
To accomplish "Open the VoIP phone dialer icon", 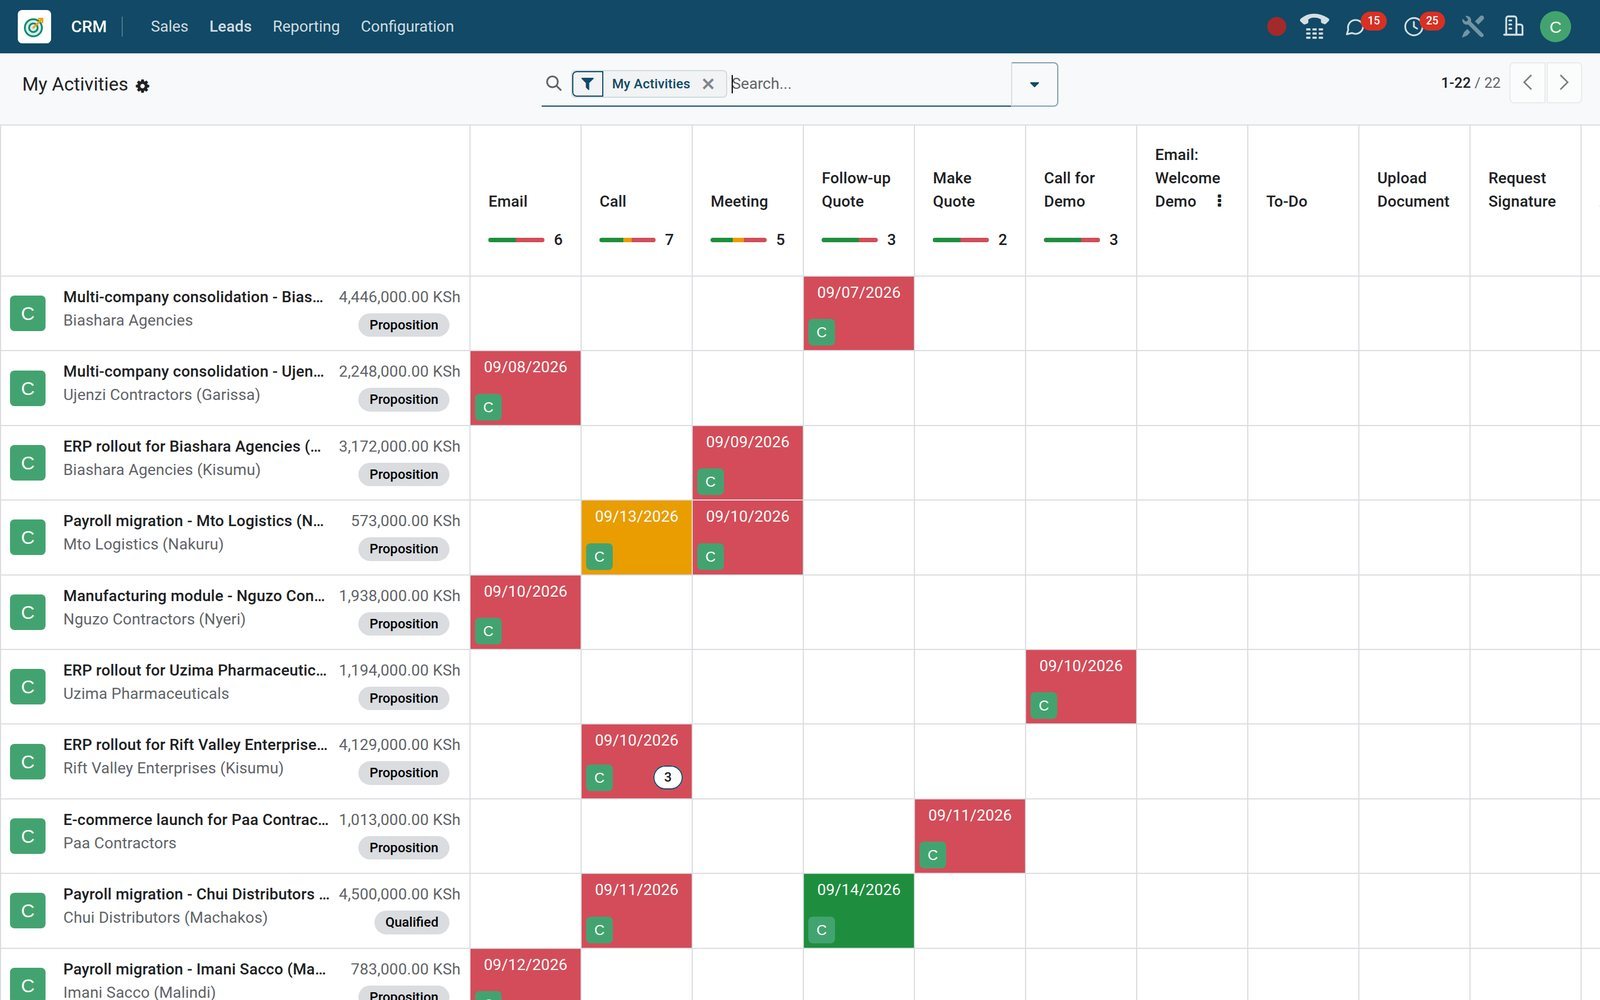I will tap(1314, 26).
